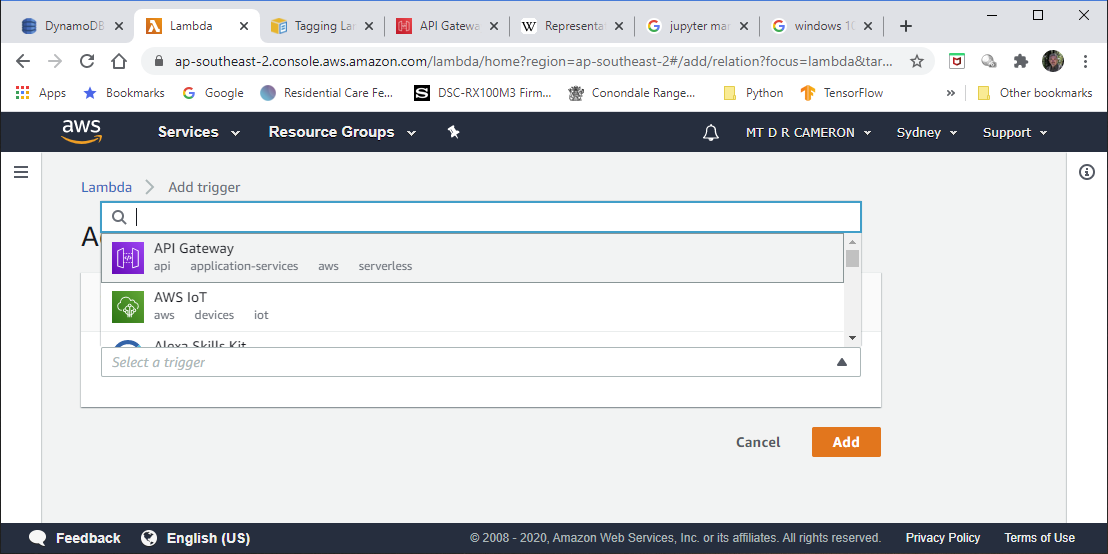Open the info panel icon
Viewport: 1108px width, 554px height.
pos(1087,172)
